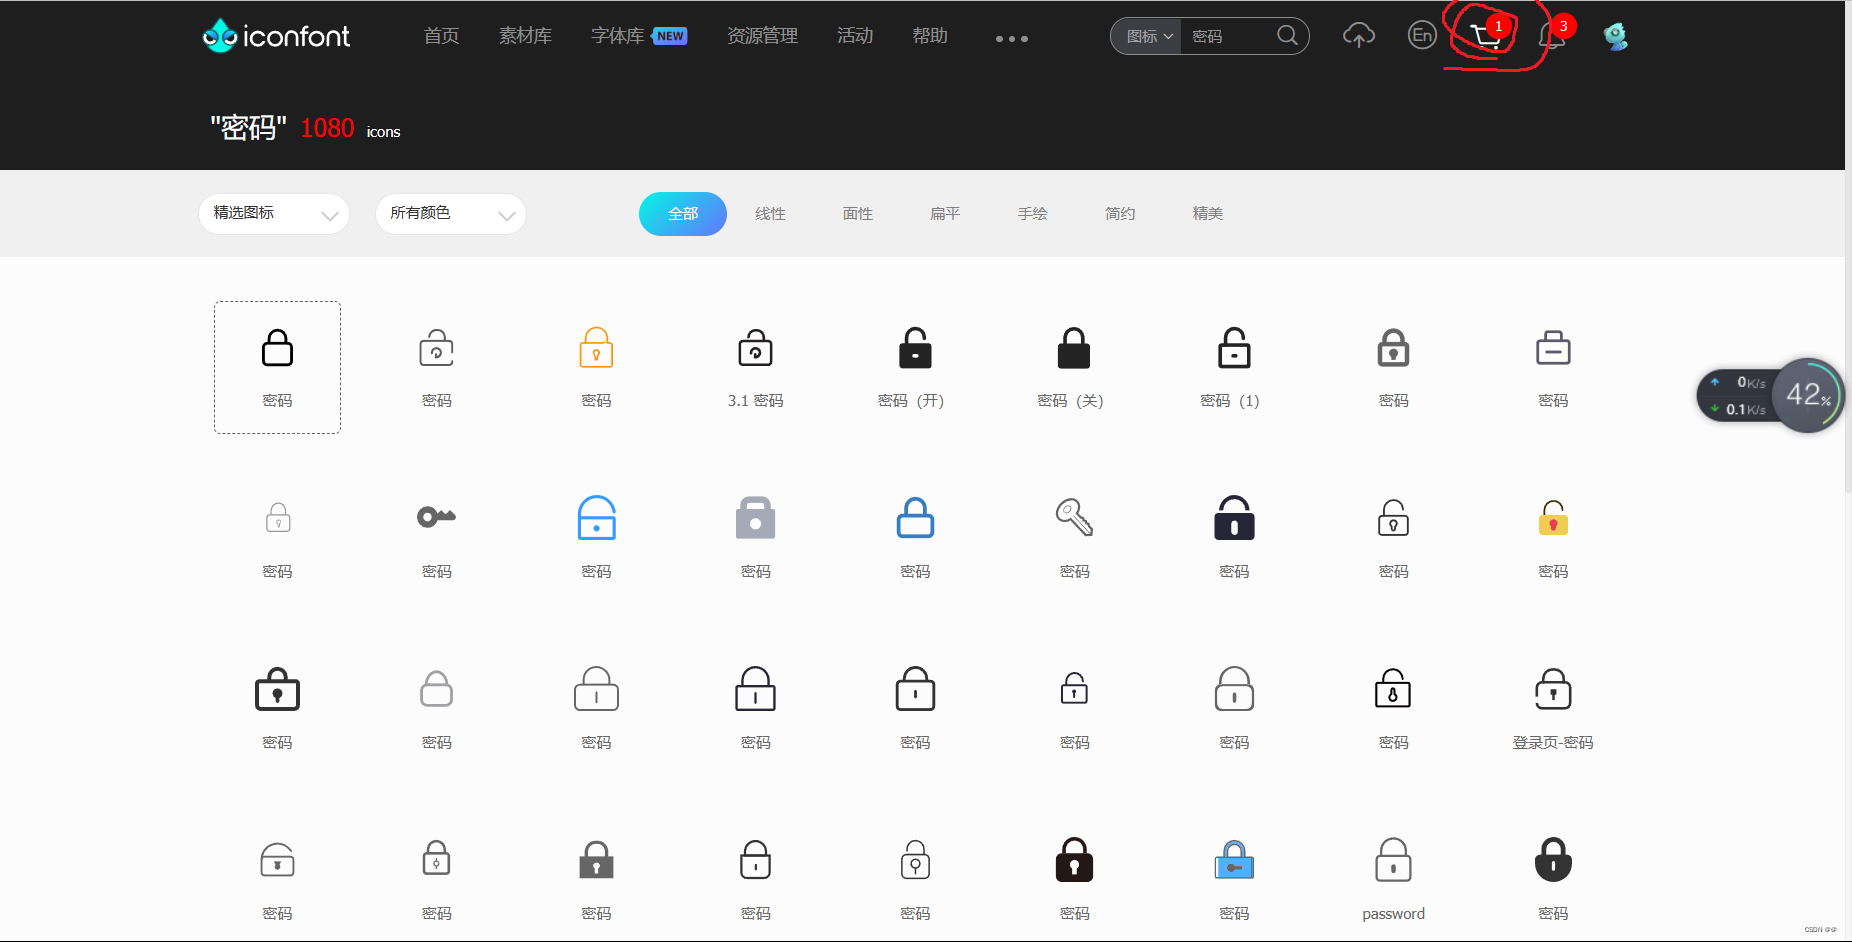Select the '3.1 密码' lock icon
The image size is (1852, 942).
[756, 348]
